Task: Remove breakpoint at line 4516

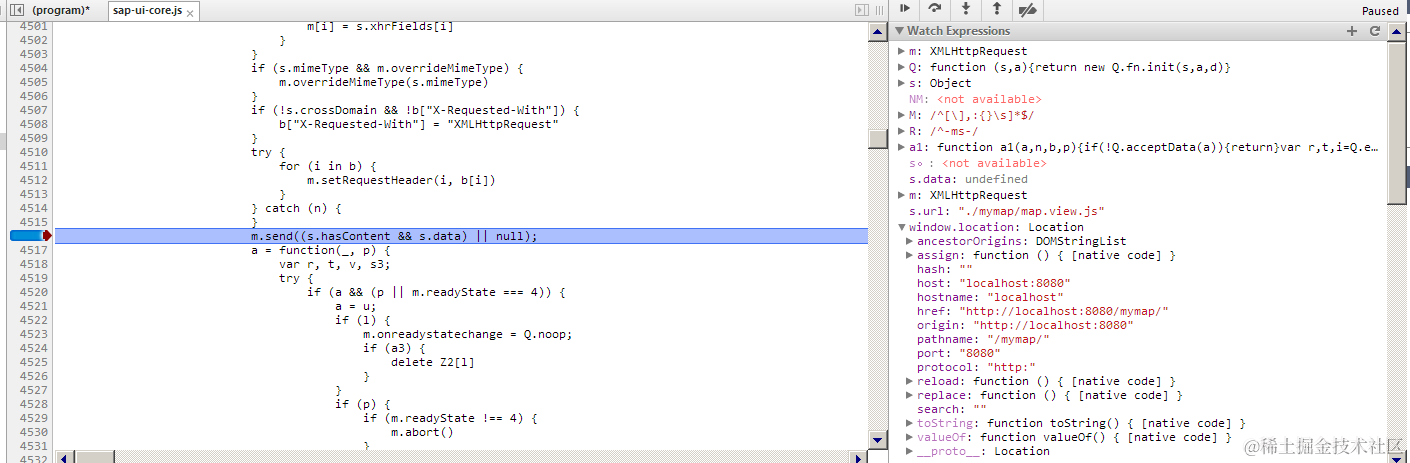Action: pyautogui.click(x=32, y=236)
